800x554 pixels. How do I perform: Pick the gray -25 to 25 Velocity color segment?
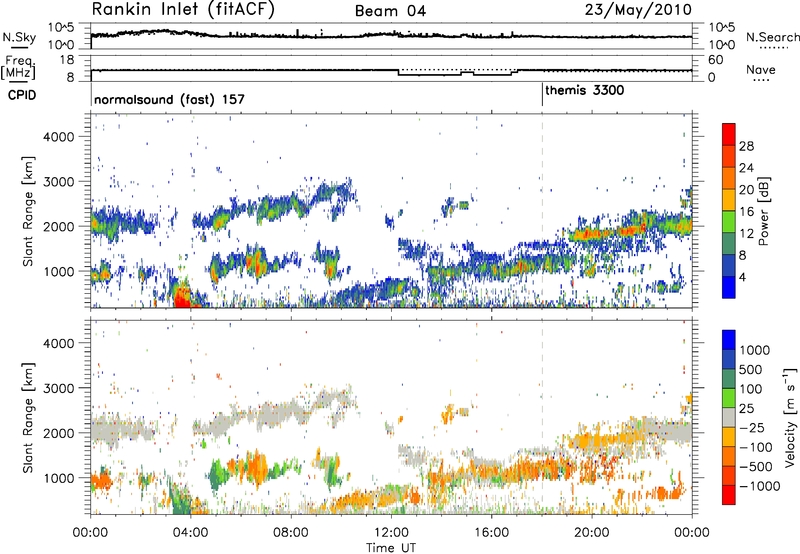point(729,417)
